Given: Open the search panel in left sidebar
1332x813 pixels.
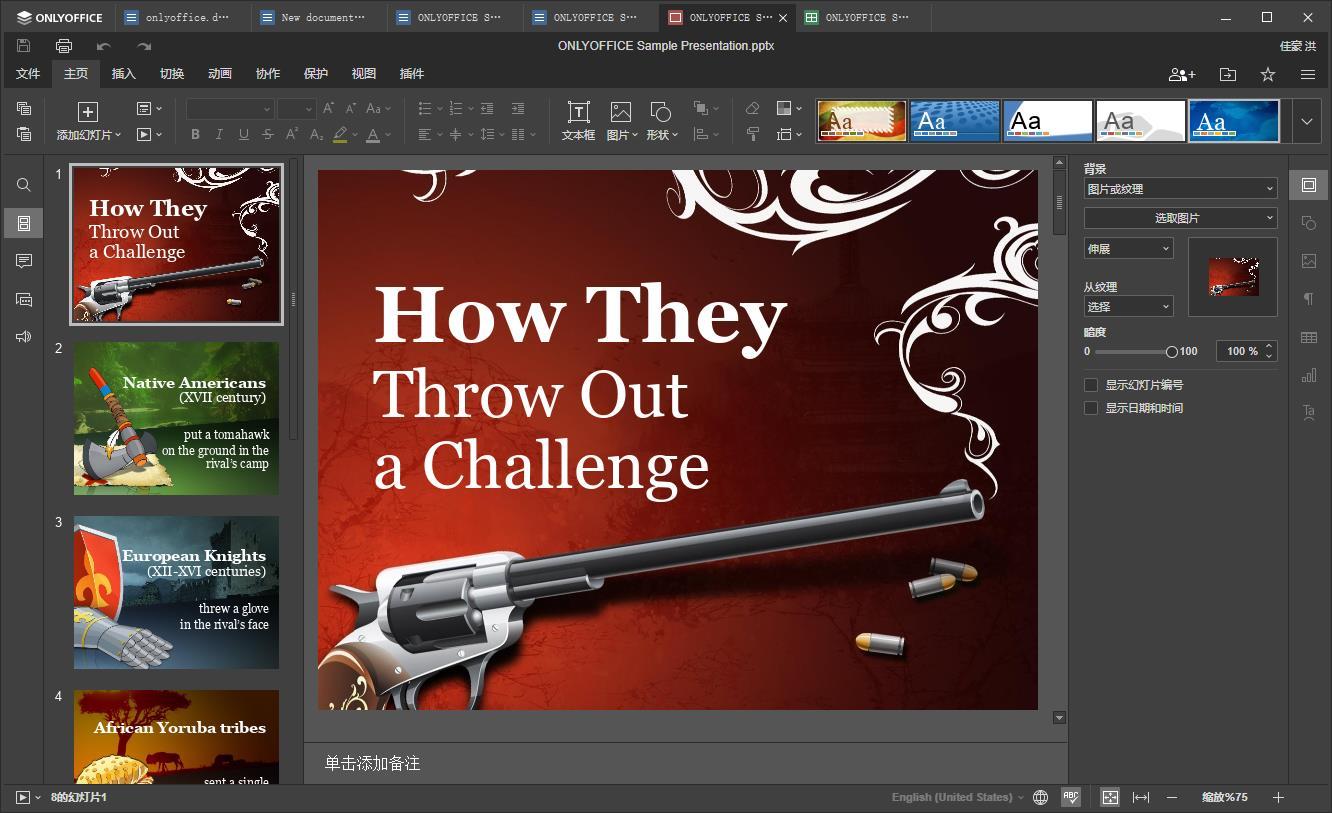Looking at the screenshot, I should pos(24,185).
